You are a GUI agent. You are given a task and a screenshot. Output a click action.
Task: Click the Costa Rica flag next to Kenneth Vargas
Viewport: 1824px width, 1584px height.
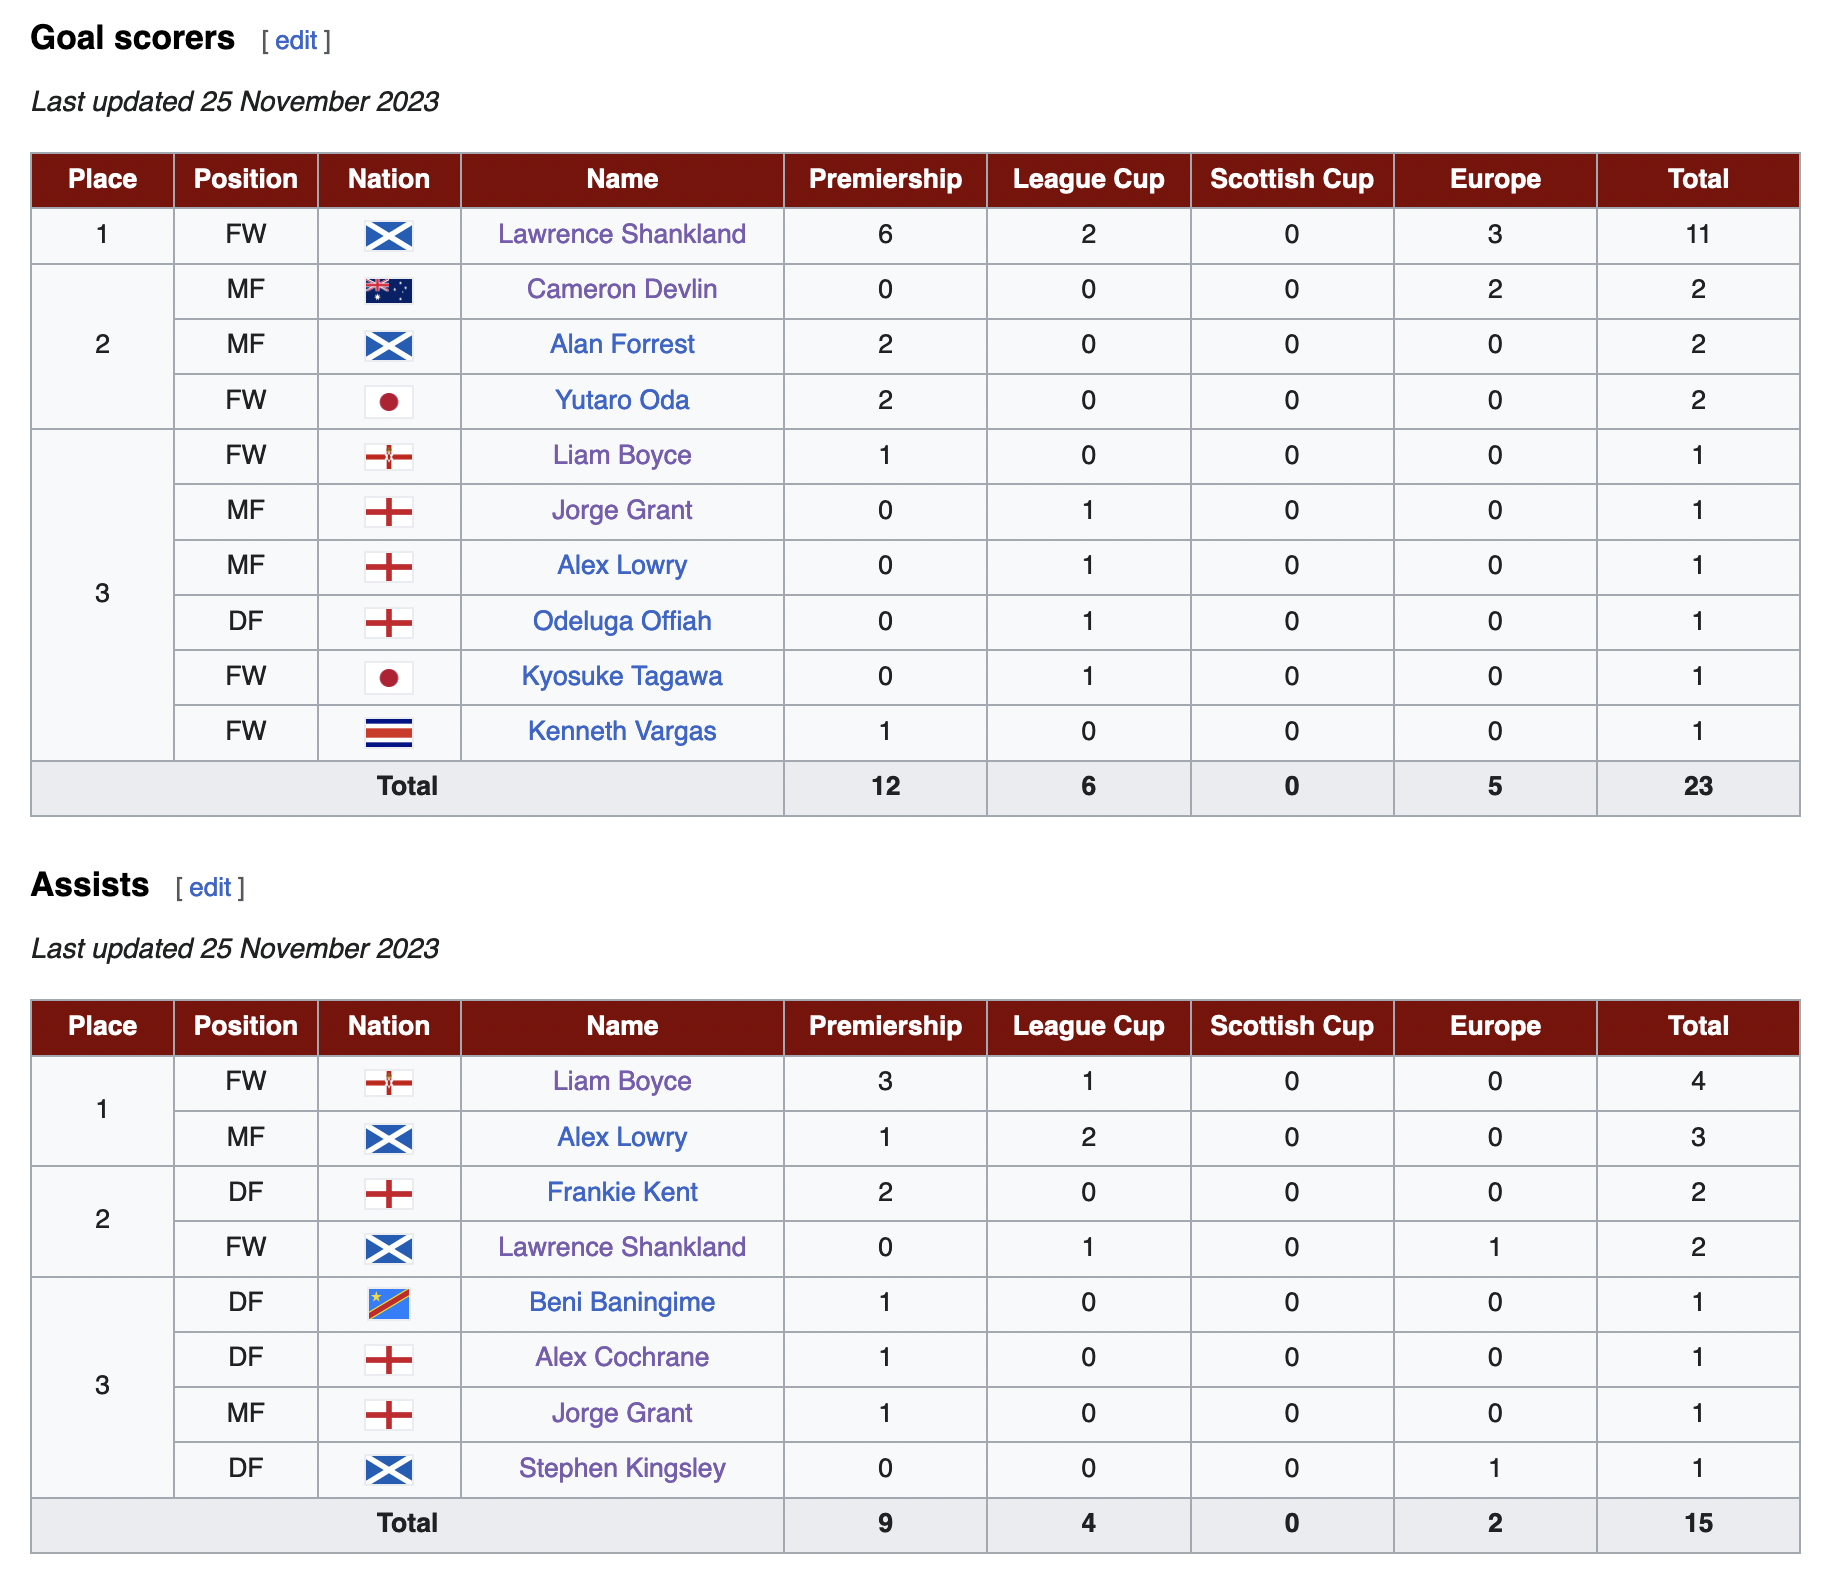[x=388, y=733]
